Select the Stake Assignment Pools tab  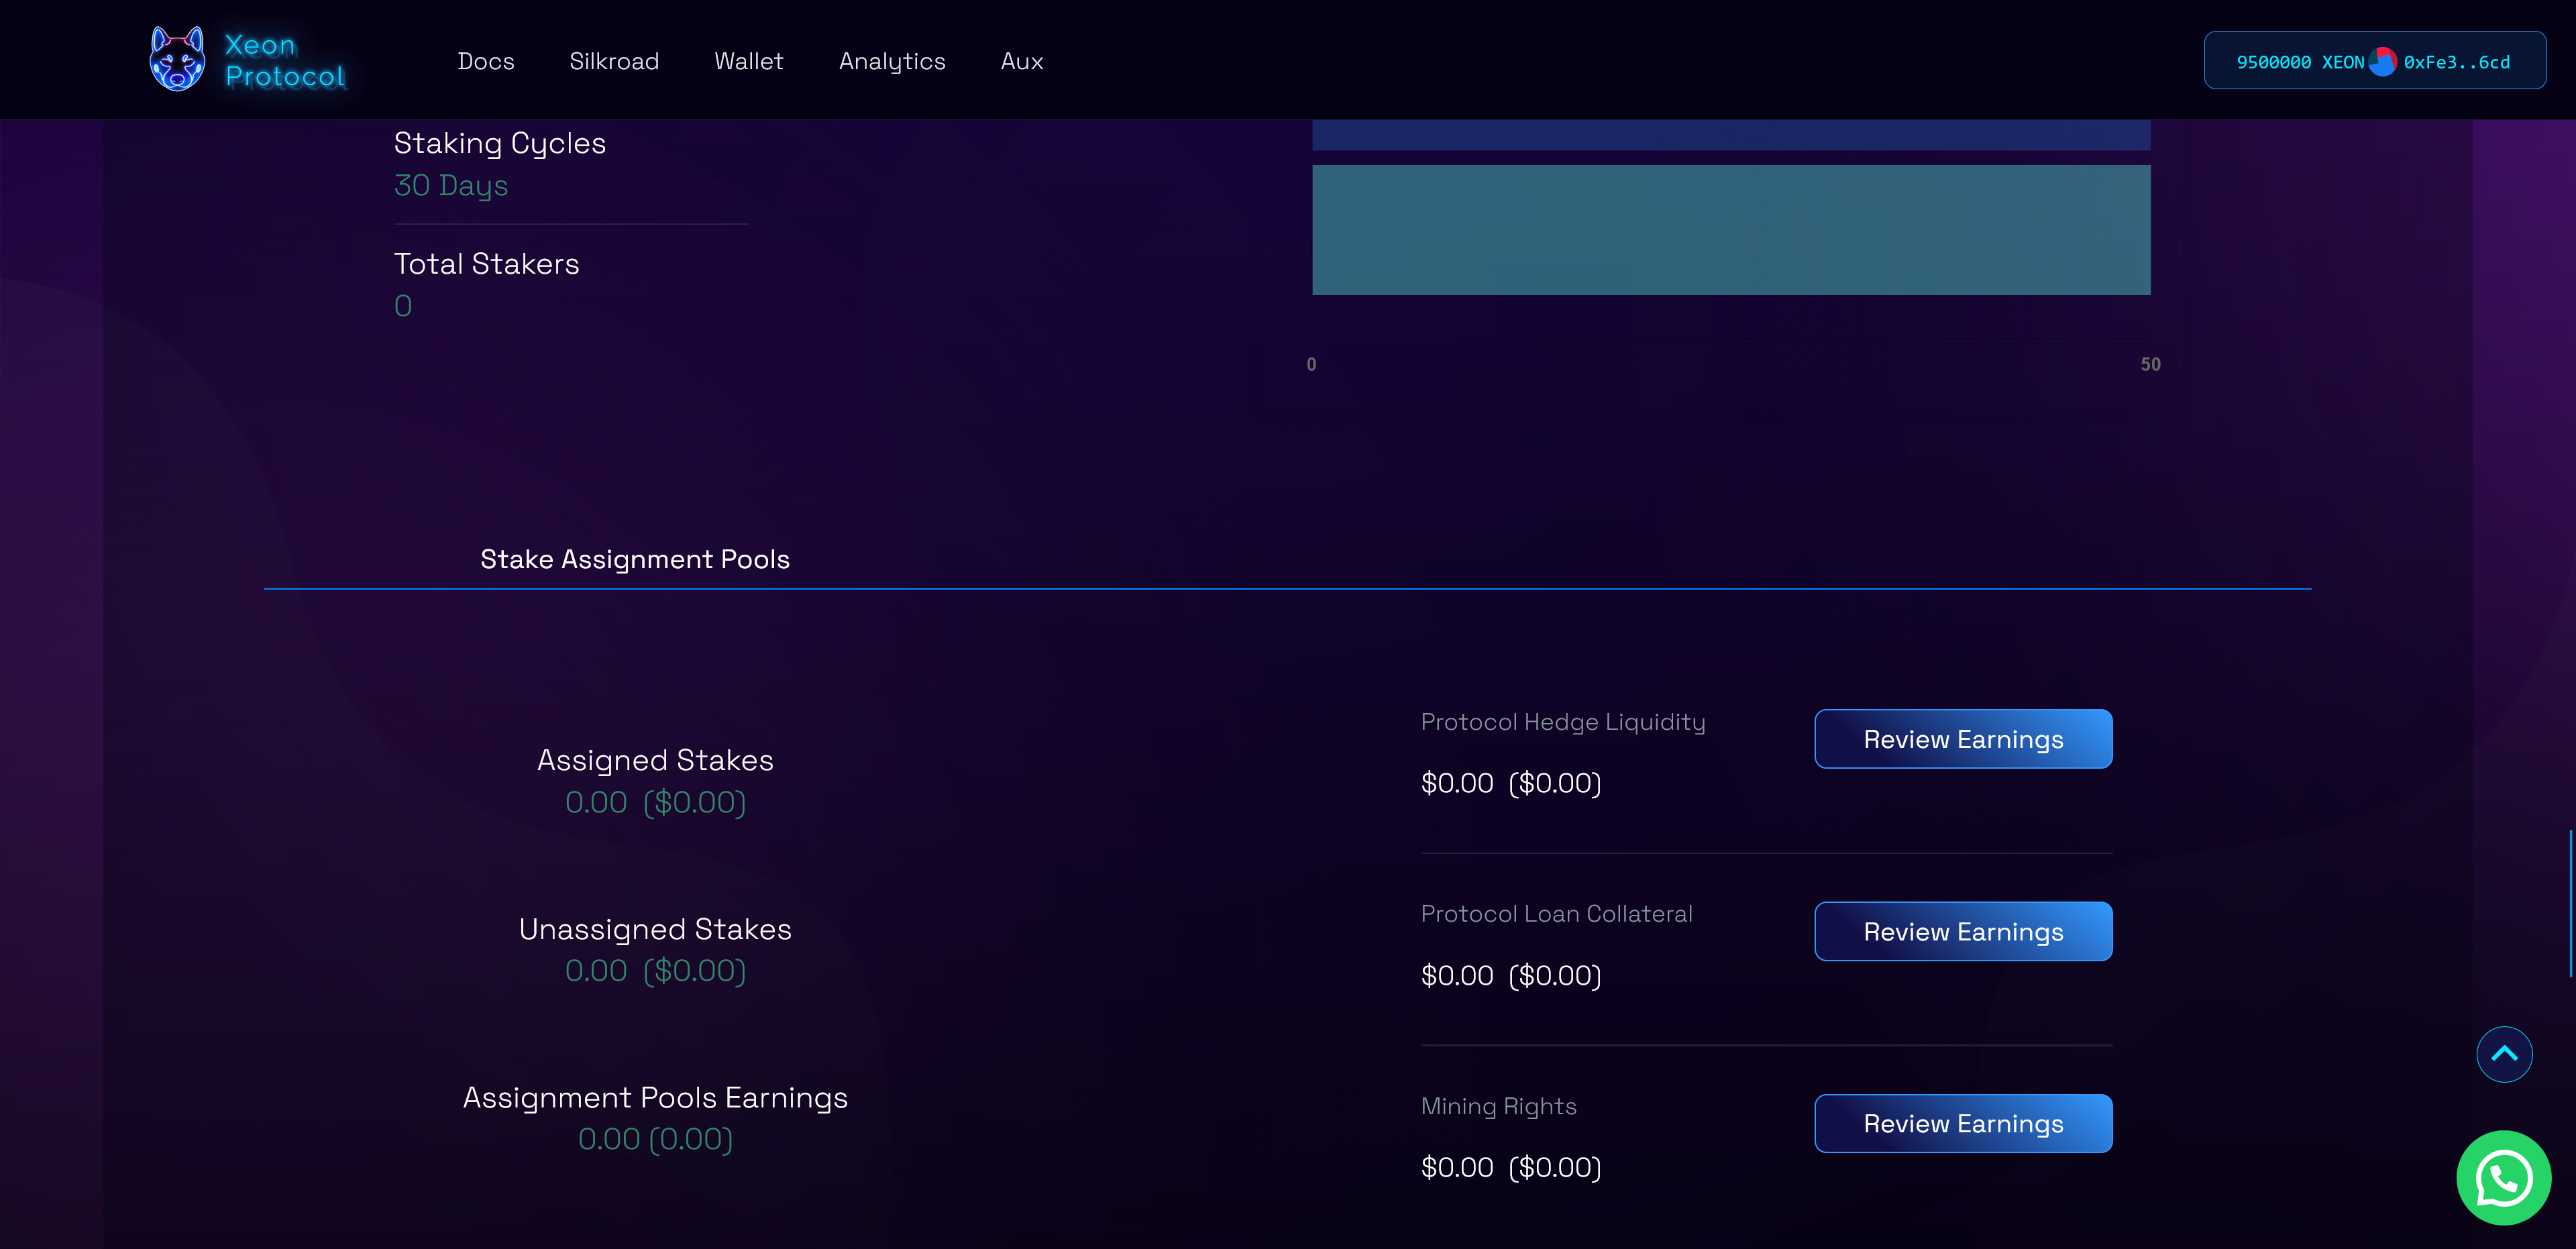pyautogui.click(x=634, y=559)
